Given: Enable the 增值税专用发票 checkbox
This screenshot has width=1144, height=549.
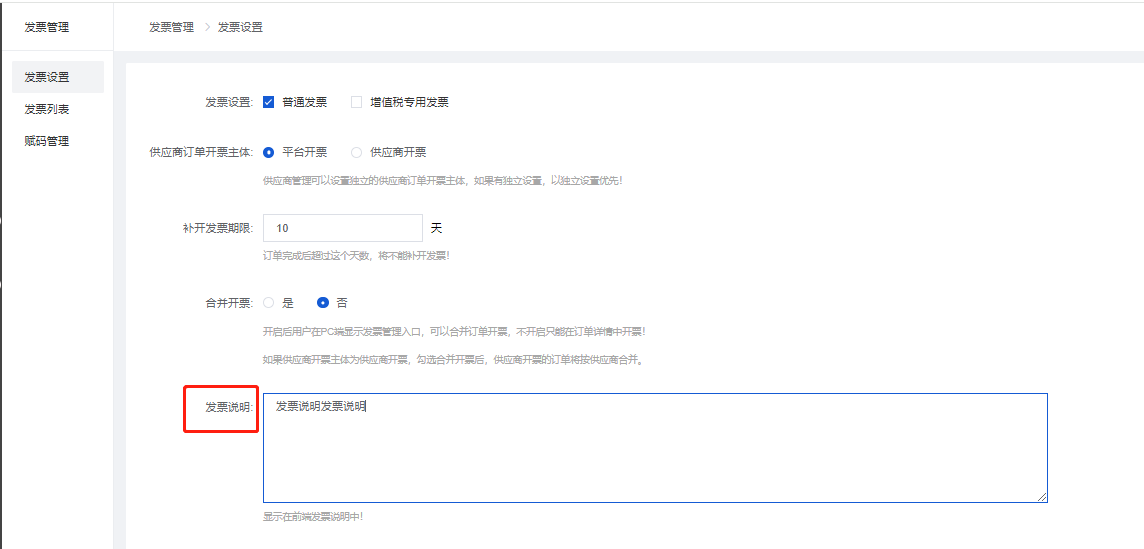Looking at the screenshot, I should pyautogui.click(x=356, y=102).
